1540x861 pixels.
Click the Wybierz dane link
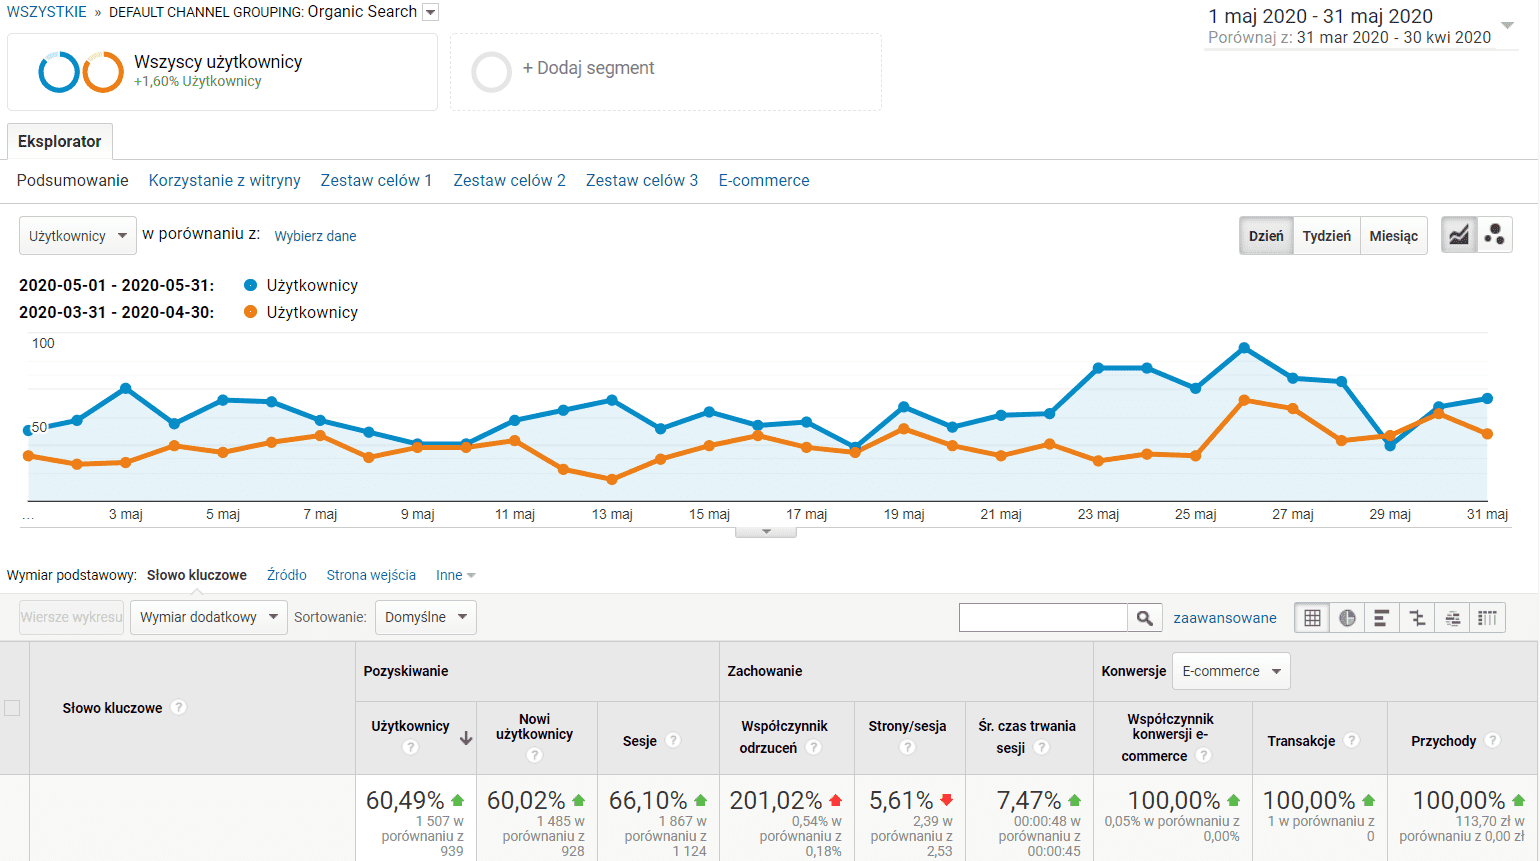pos(315,236)
